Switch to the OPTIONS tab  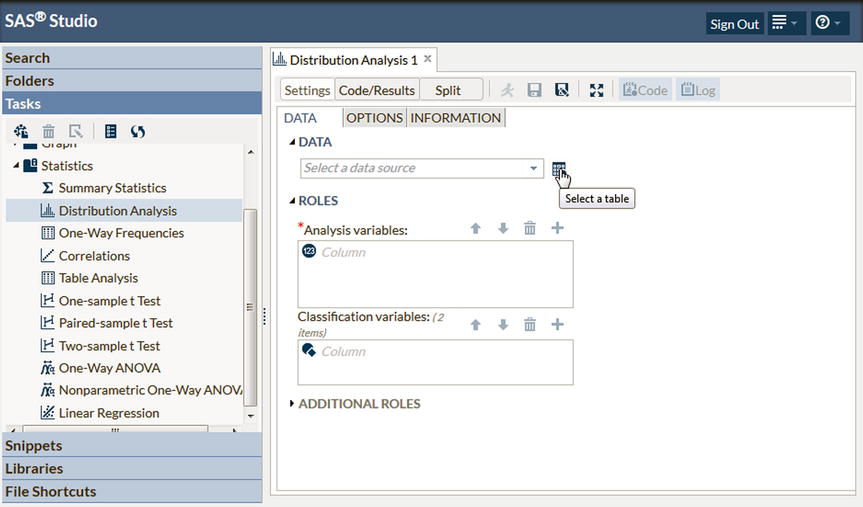(374, 118)
